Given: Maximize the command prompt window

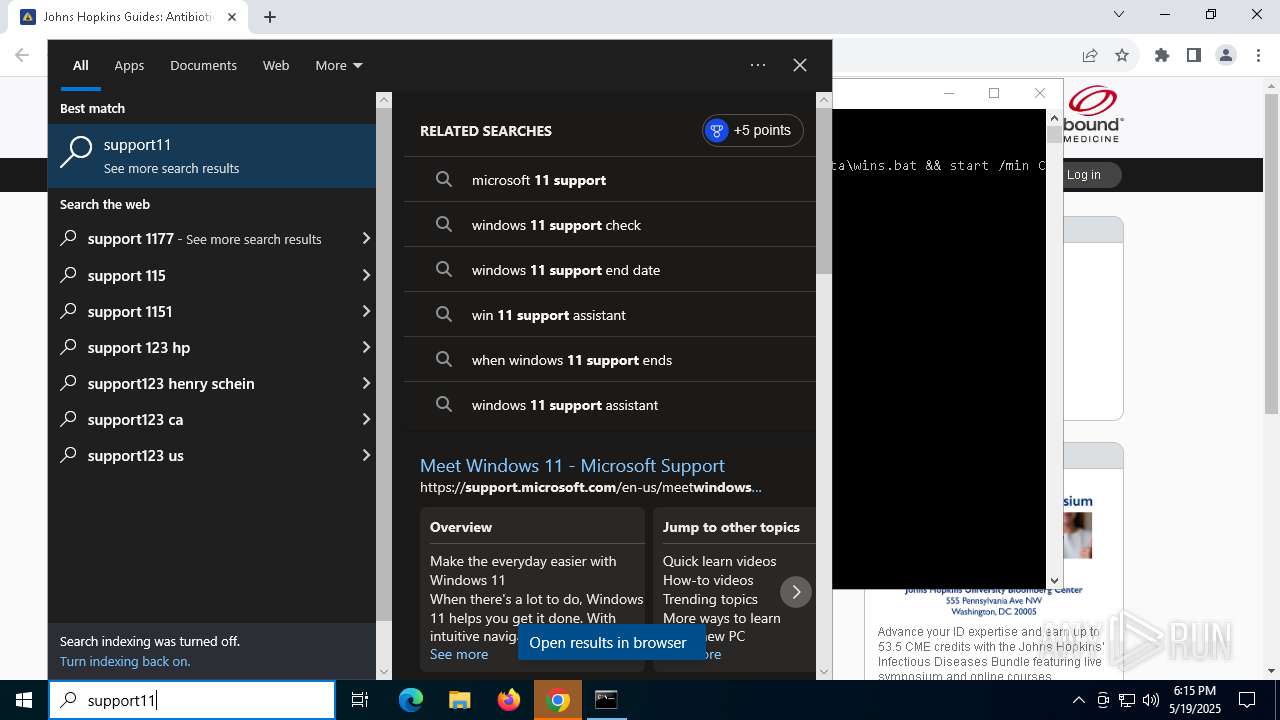Looking at the screenshot, I should point(994,93).
